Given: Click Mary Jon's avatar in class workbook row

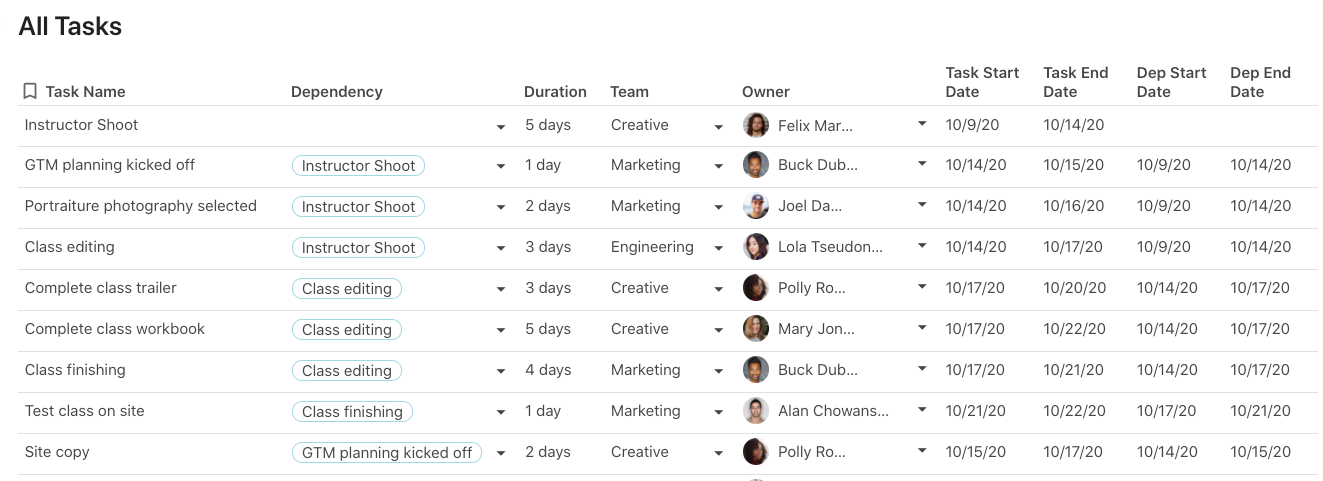Looking at the screenshot, I should (x=756, y=329).
